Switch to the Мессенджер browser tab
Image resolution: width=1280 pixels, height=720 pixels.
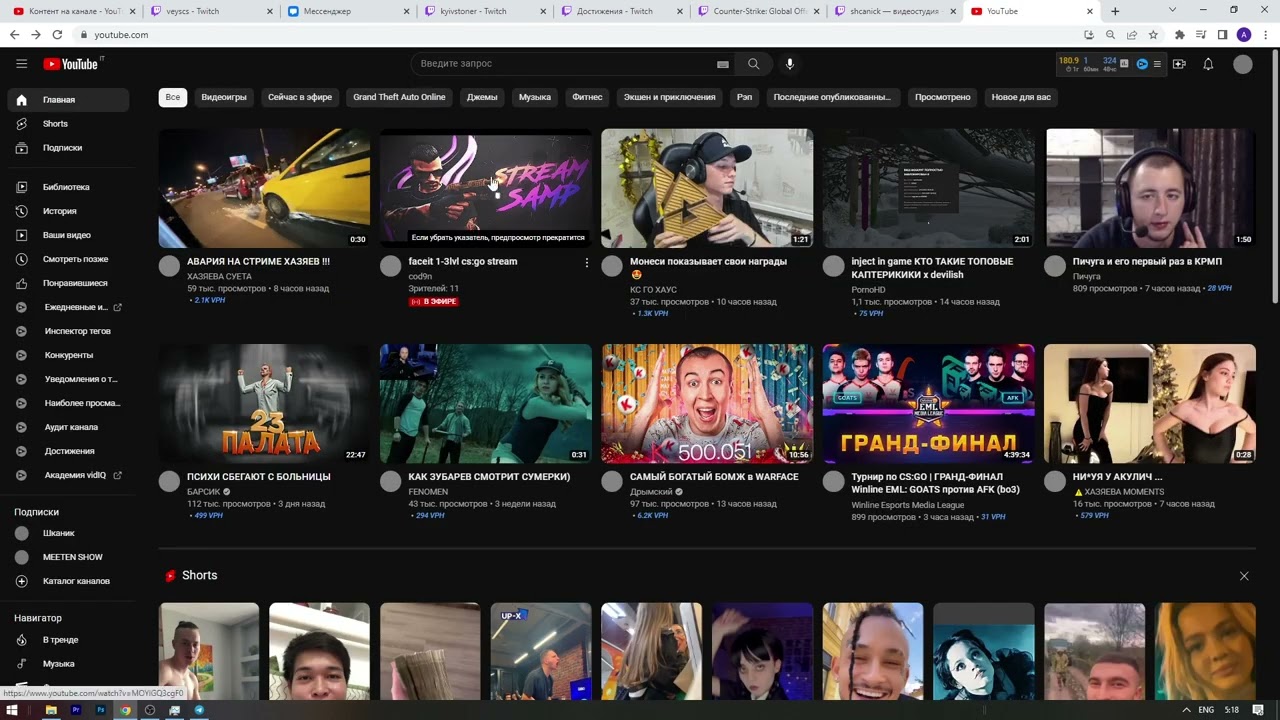[x=347, y=11]
